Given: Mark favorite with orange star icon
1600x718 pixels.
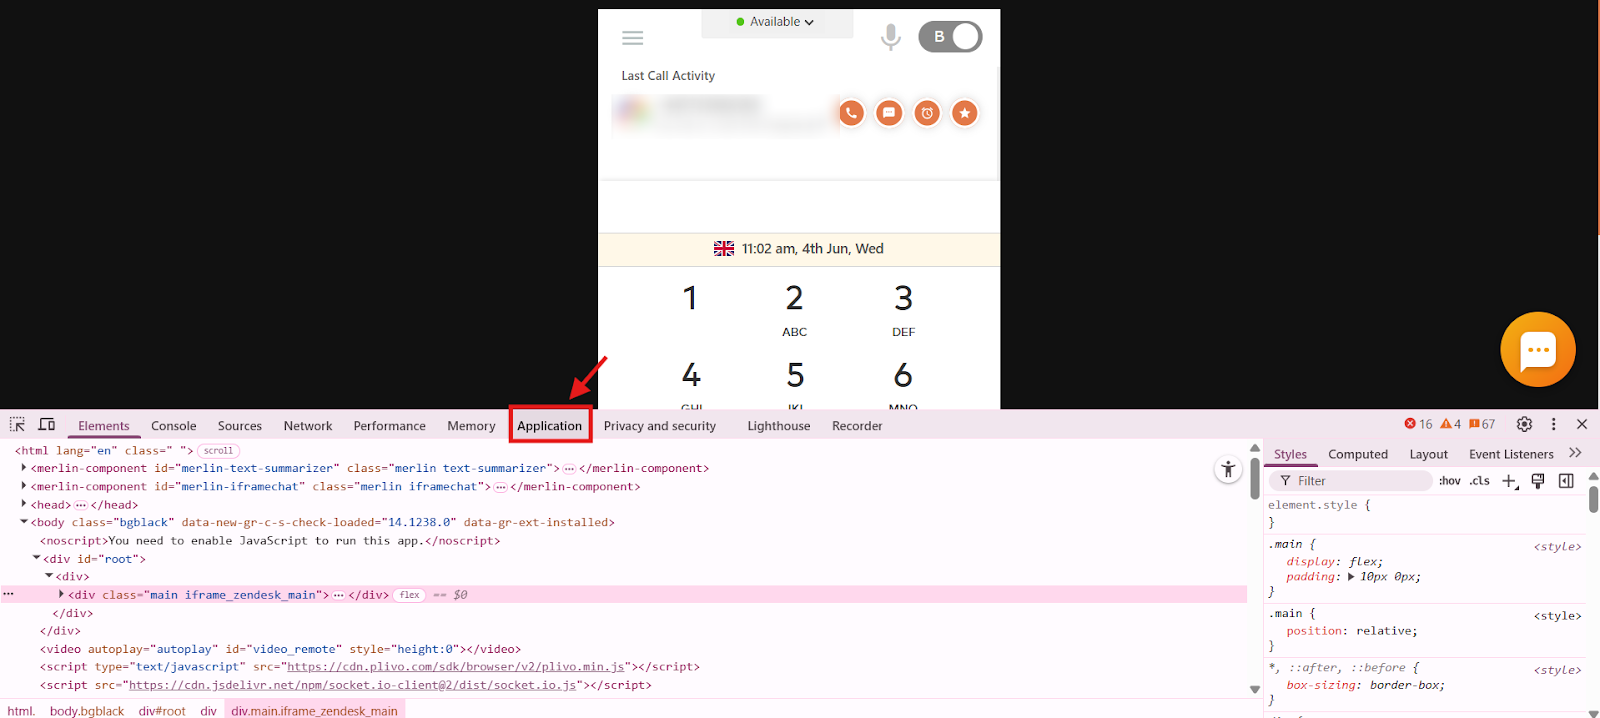Looking at the screenshot, I should click(964, 113).
